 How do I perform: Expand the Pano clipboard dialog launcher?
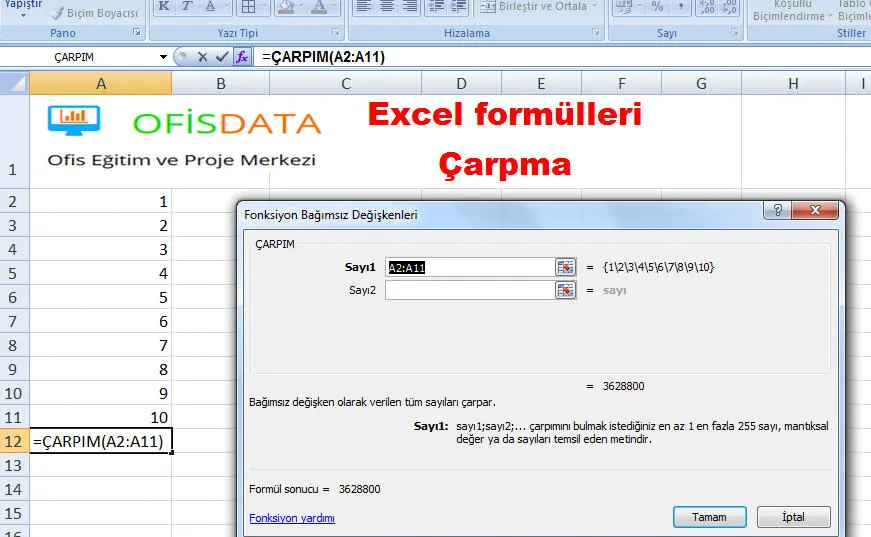(x=136, y=33)
